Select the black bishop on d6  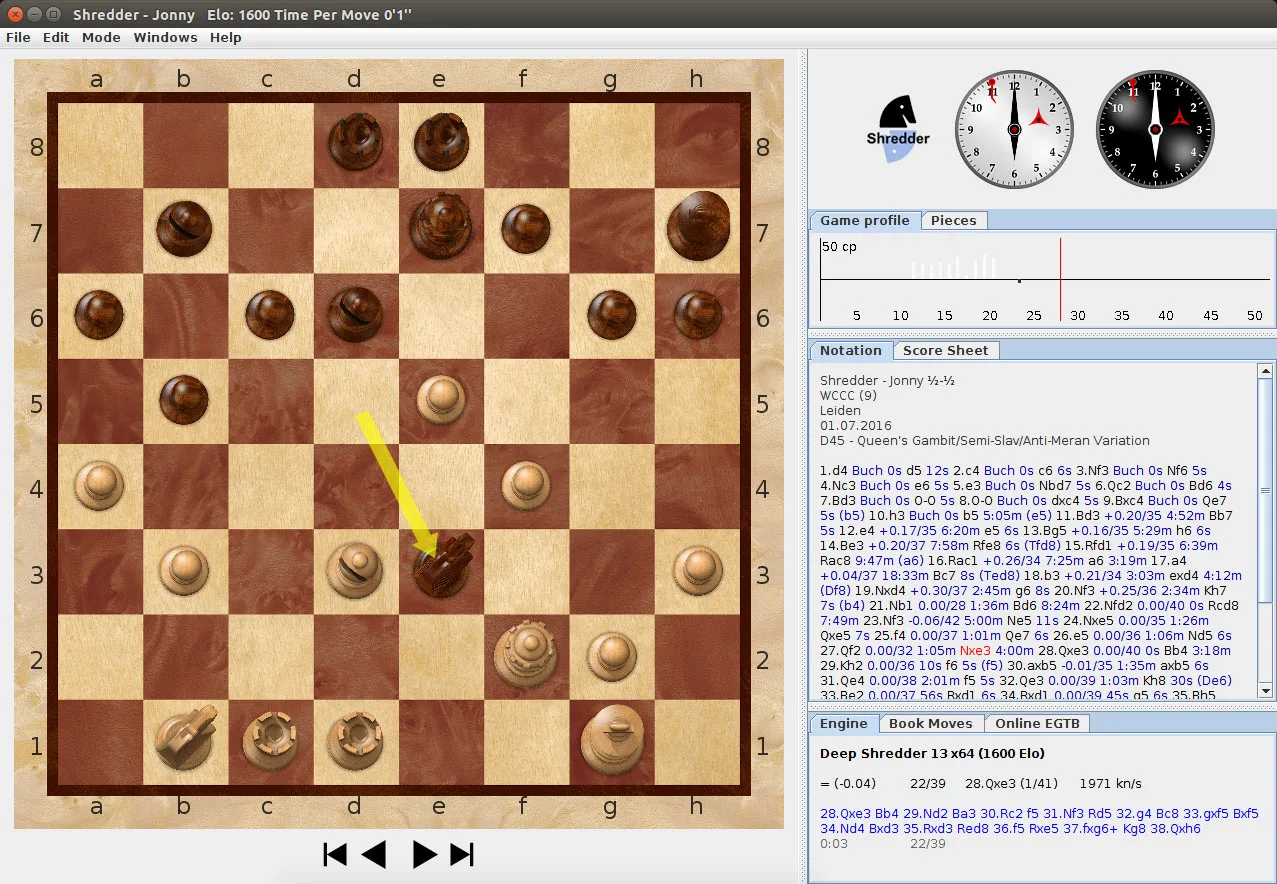pos(356,313)
